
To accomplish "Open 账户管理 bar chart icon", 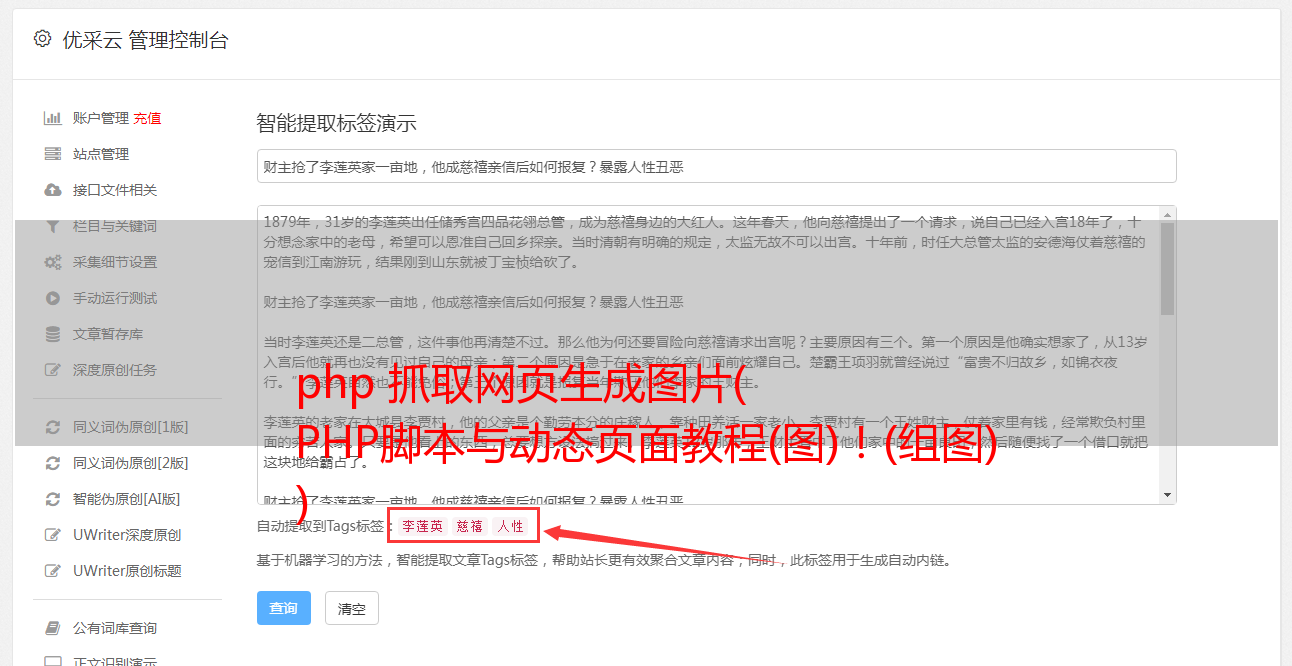I will pos(52,118).
